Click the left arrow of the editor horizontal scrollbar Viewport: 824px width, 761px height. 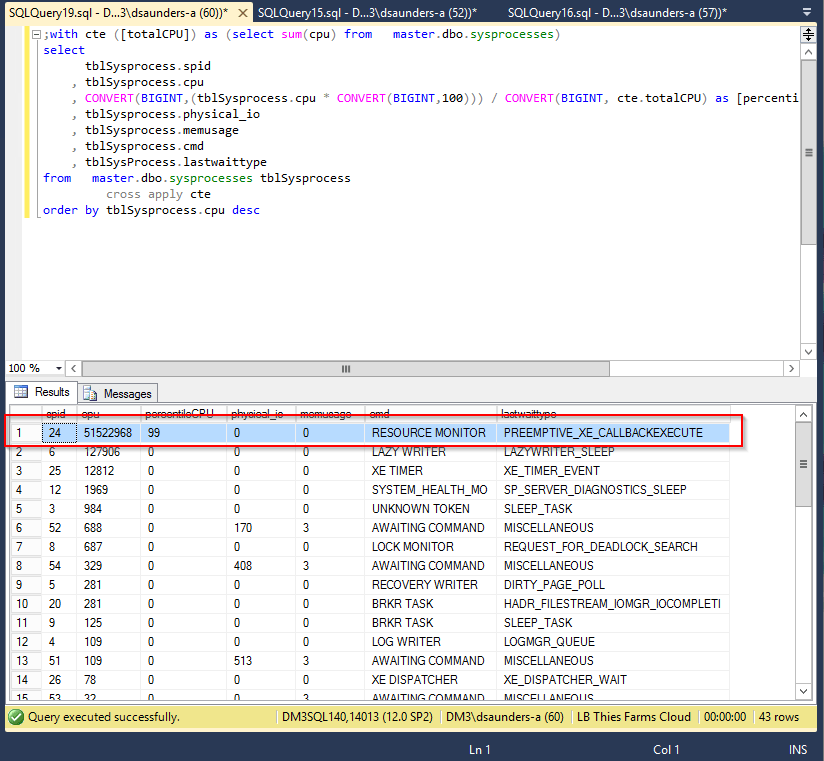click(x=75, y=369)
